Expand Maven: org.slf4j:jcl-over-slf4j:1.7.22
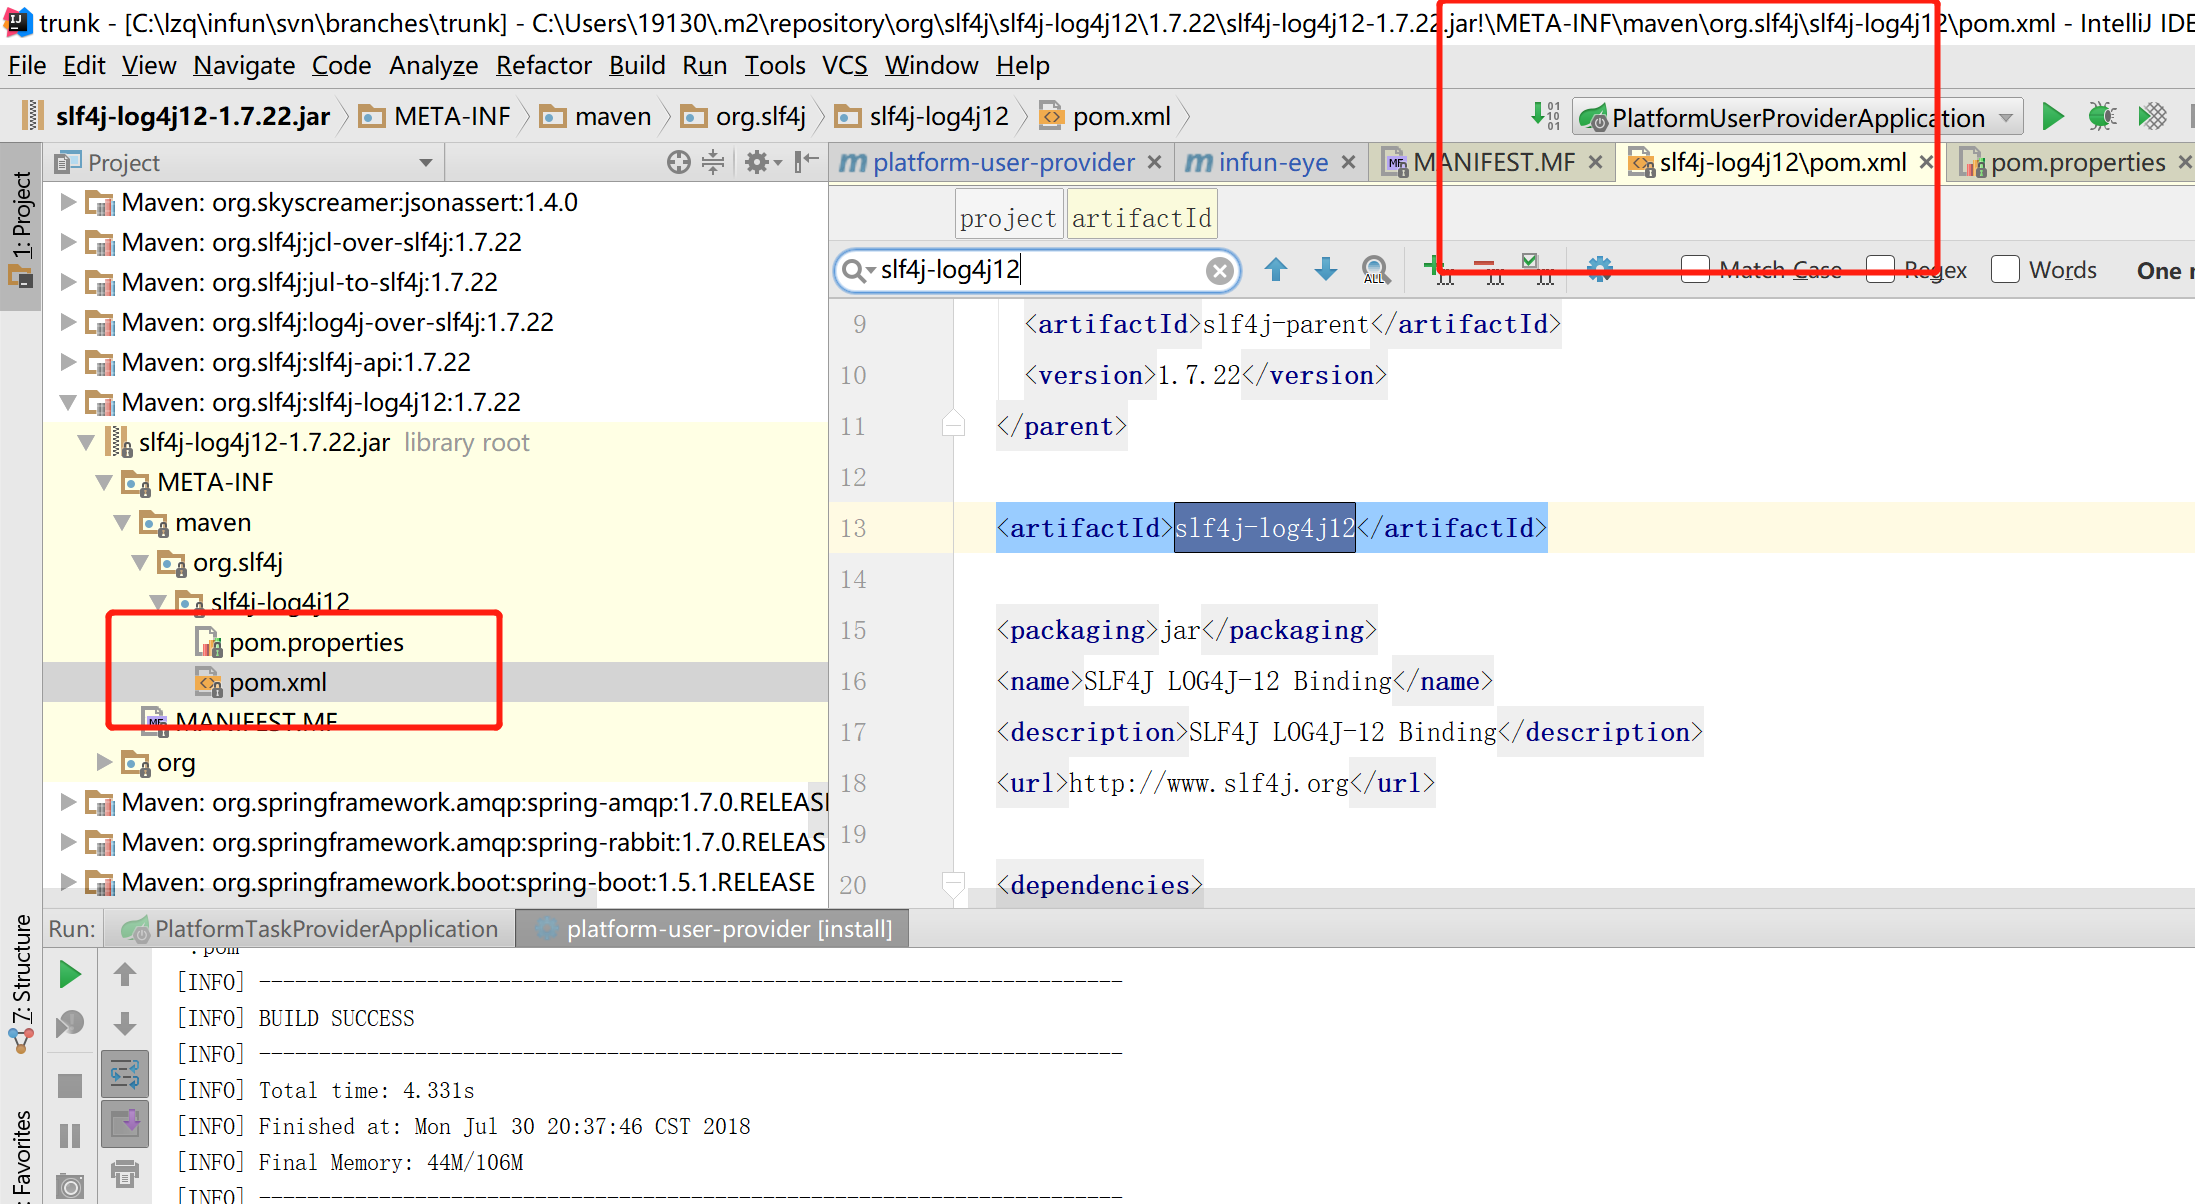 click(x=68, y=242)
